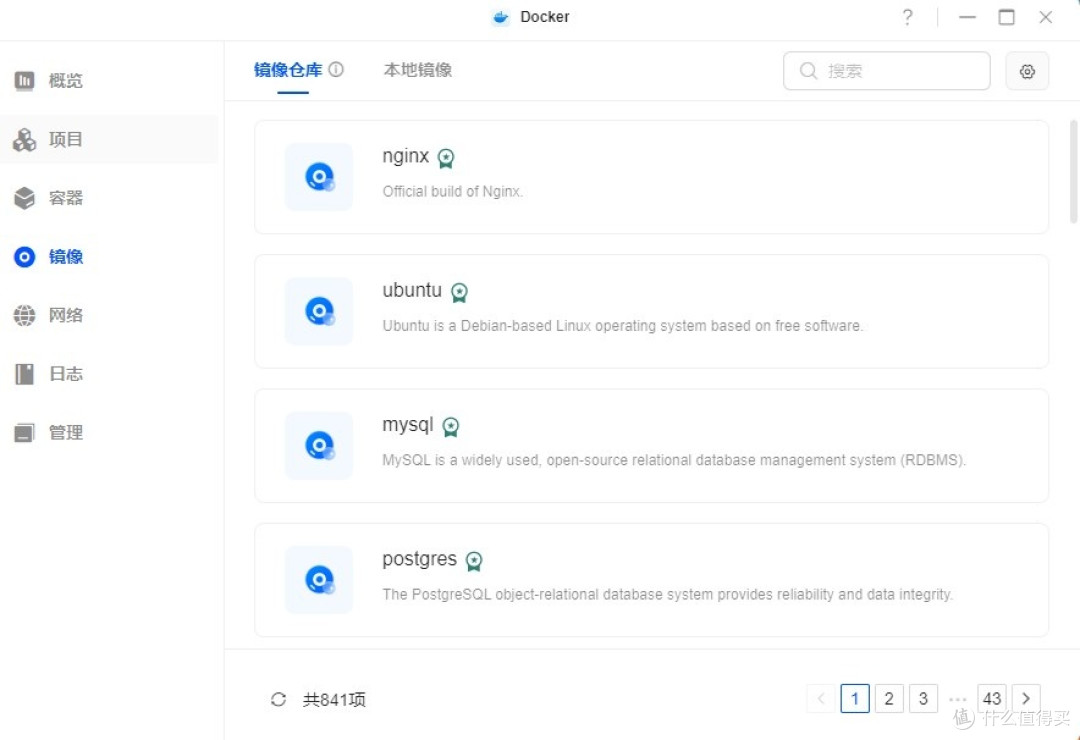The height and width of the screenshot is (740, 1080).
Task: Click the official badge next to mysql
Action: pos(450,427)
